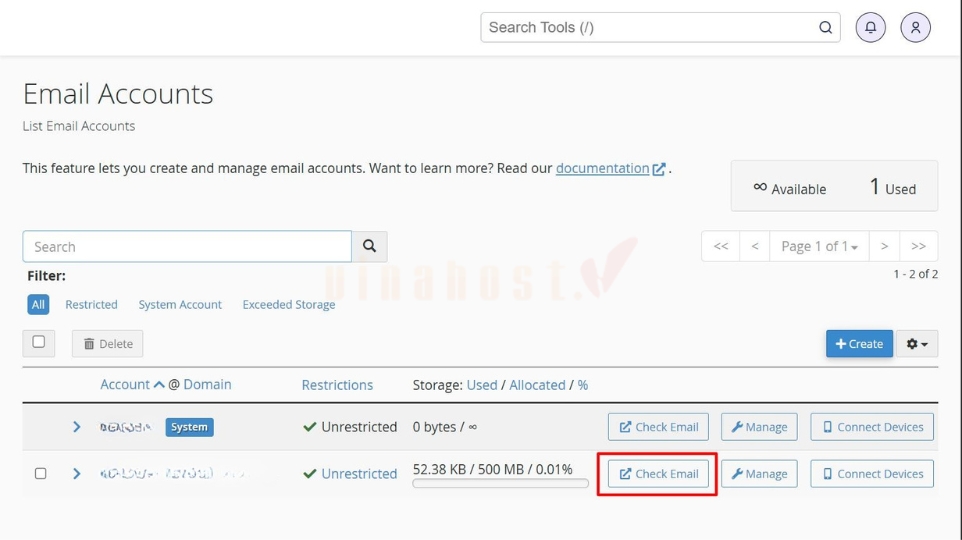Viewport: 962px width, 540px height.
Task: Click the '1 - 2 of 2' results count
Action: tap(915, 274)
